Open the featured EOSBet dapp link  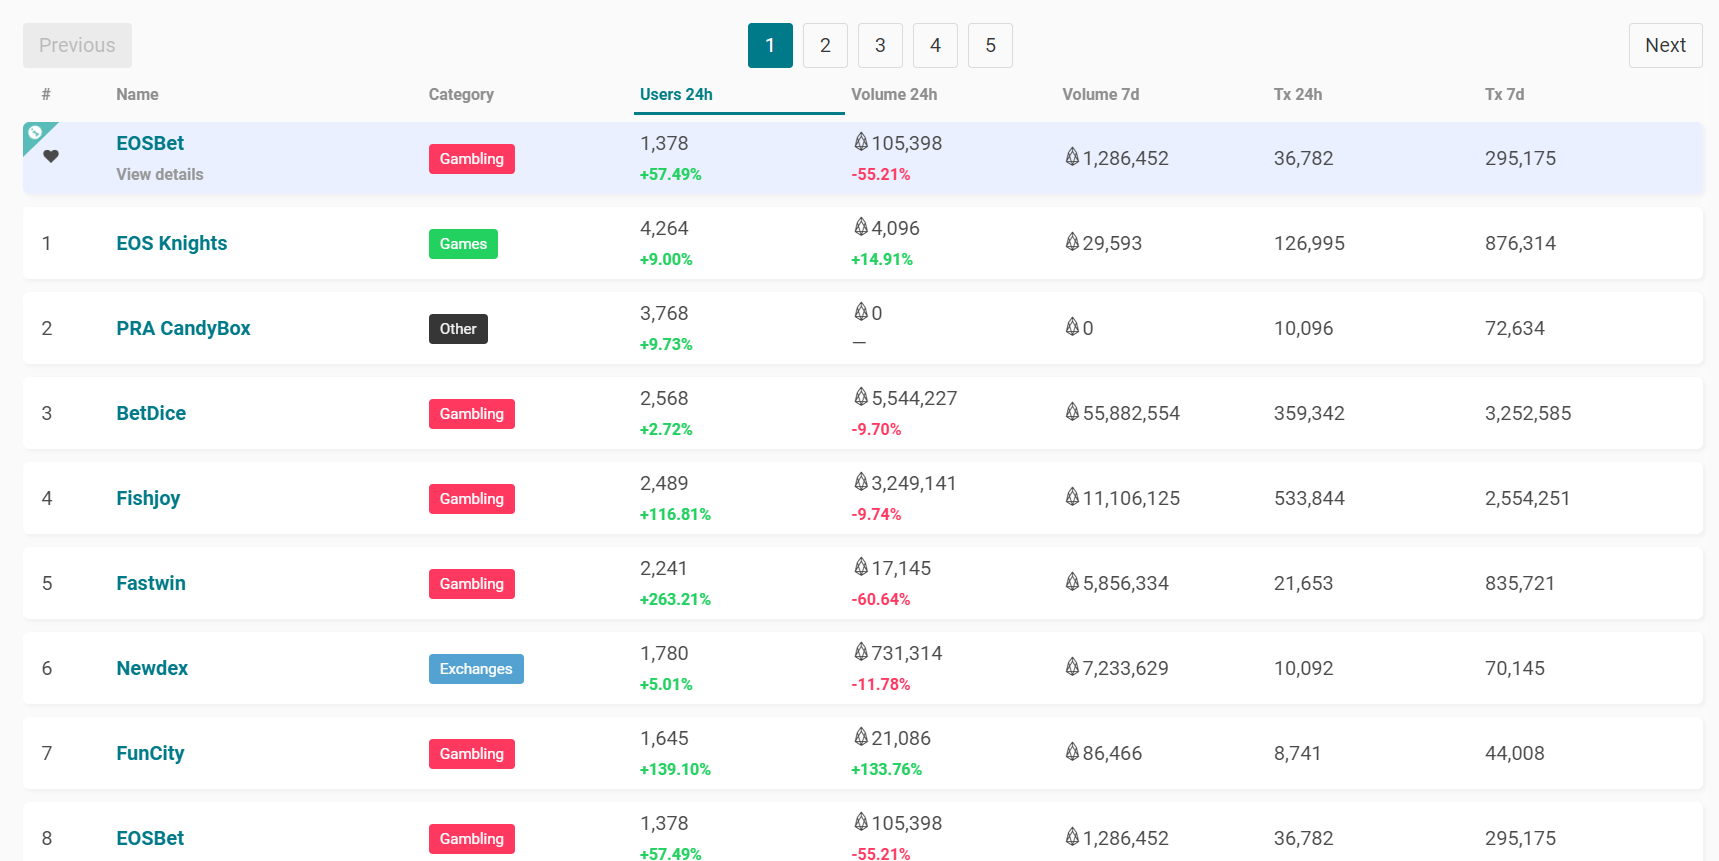point(150,143)
